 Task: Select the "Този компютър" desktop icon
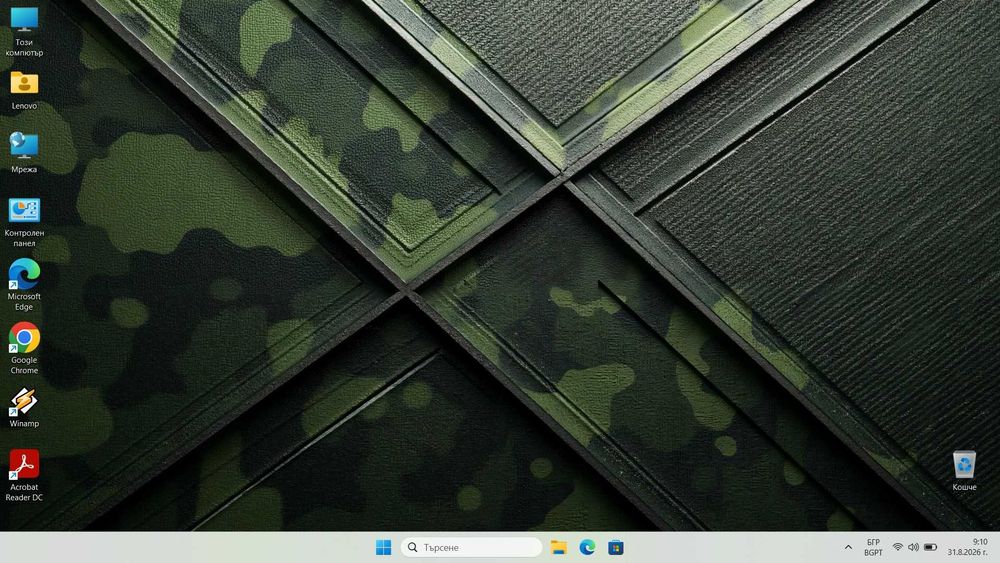click(x=24, y=32)
